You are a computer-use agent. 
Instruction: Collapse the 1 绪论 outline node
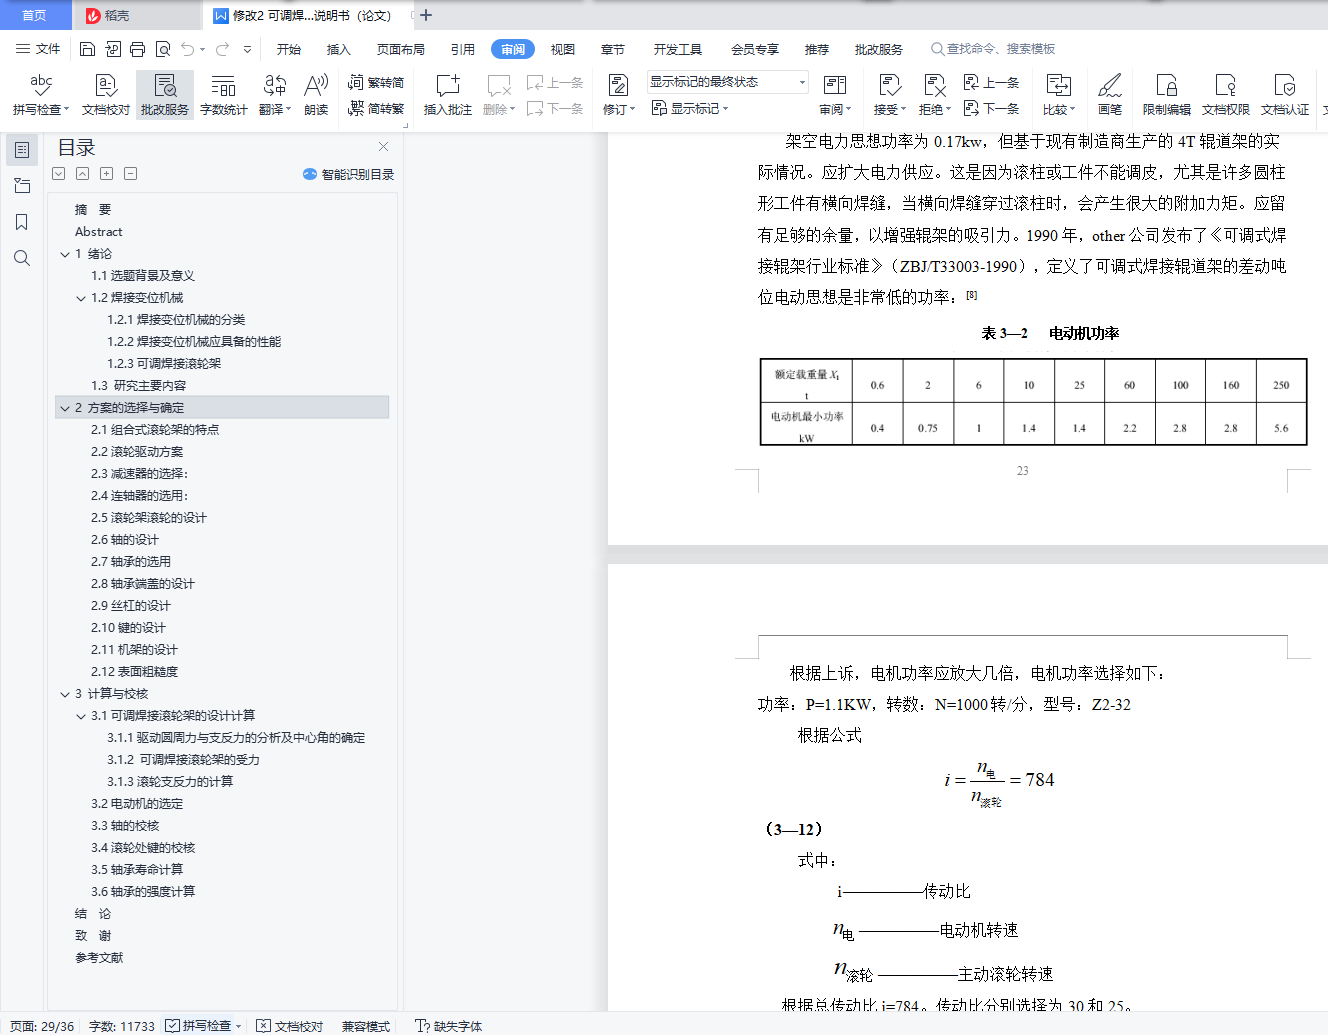(65, 254)
